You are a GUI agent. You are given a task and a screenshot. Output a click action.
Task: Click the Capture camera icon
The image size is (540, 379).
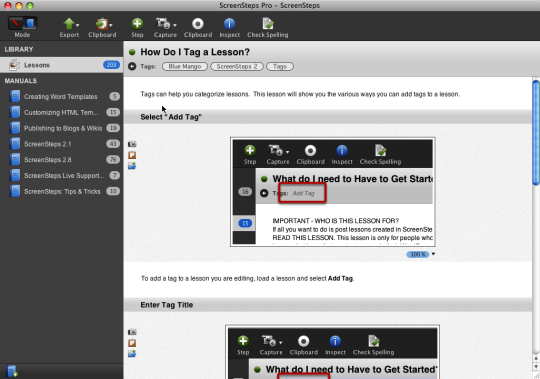[163, 24]
